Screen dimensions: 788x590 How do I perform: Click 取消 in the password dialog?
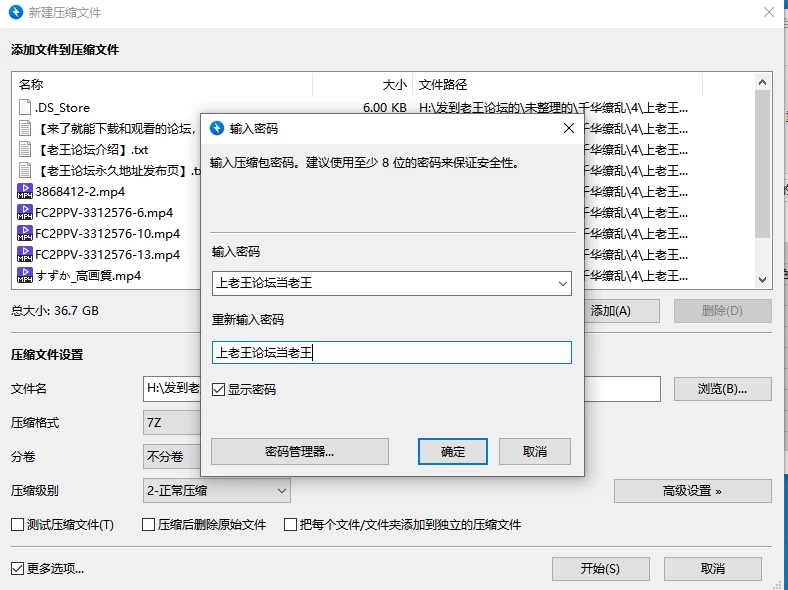click(535, 451)
